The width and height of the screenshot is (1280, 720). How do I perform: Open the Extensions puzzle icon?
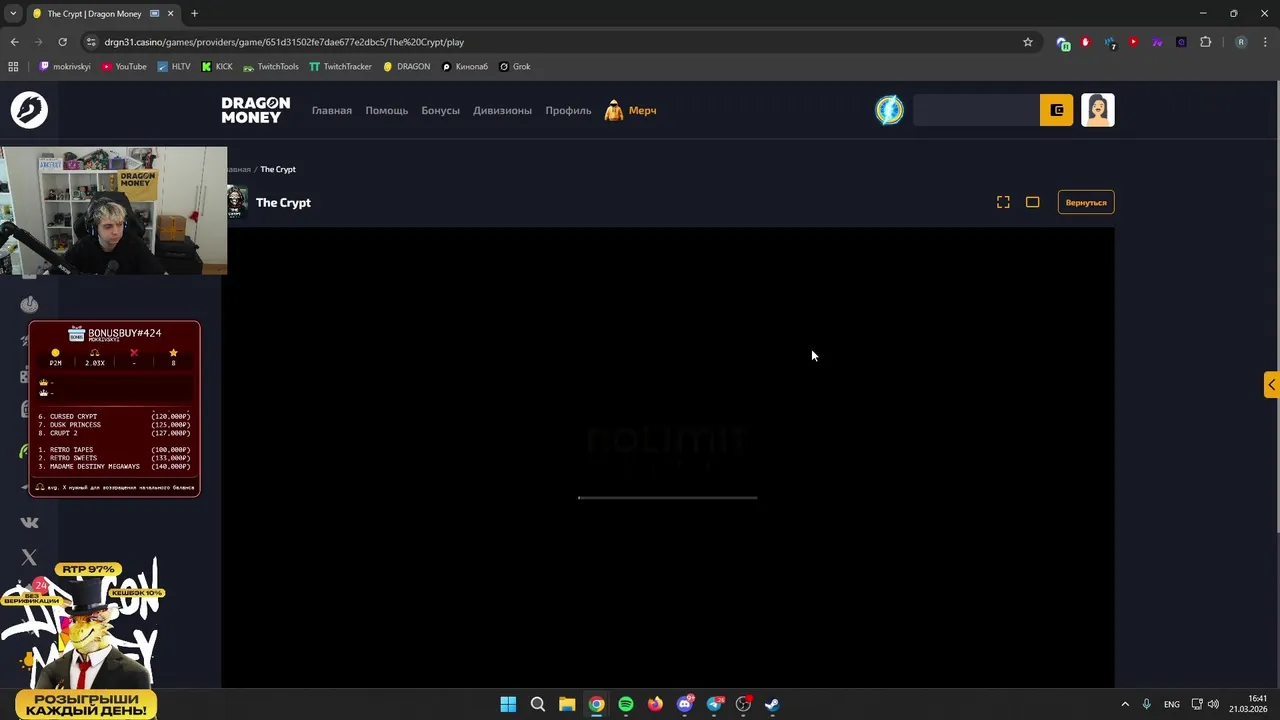click(x=1205, y=42)
